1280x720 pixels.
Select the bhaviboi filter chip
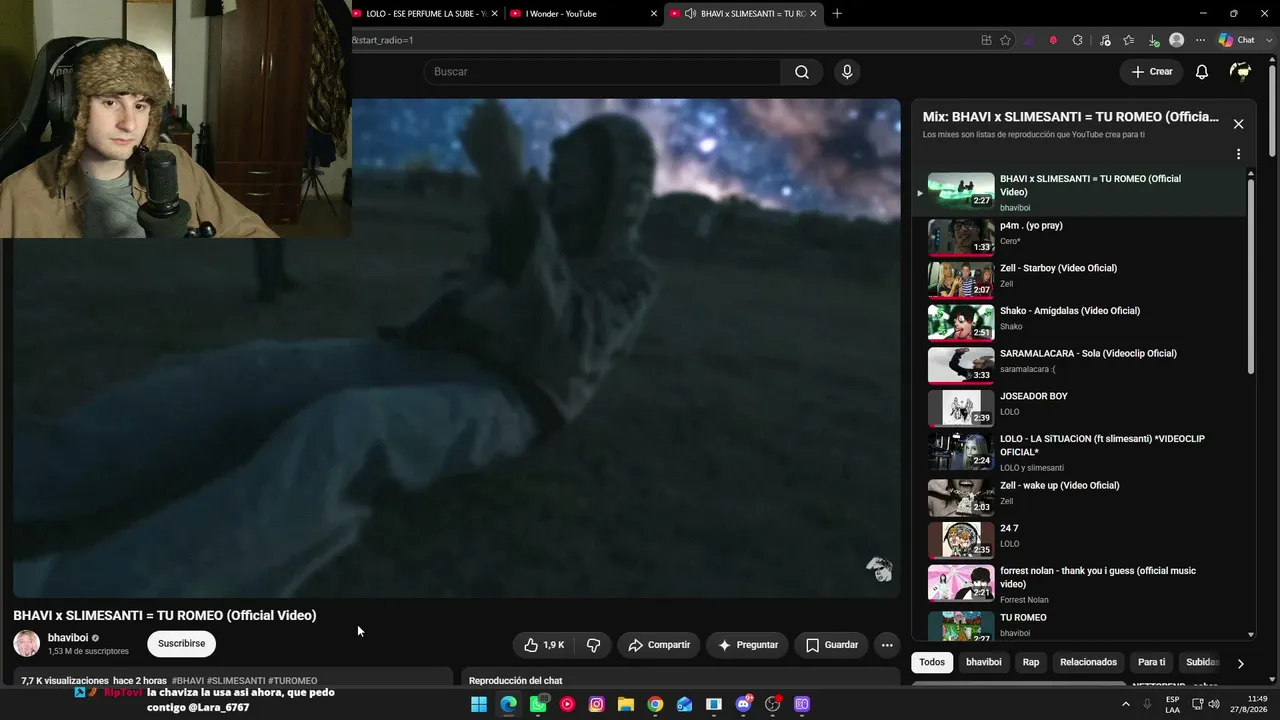pyautogui.click(x=984, y=662)
